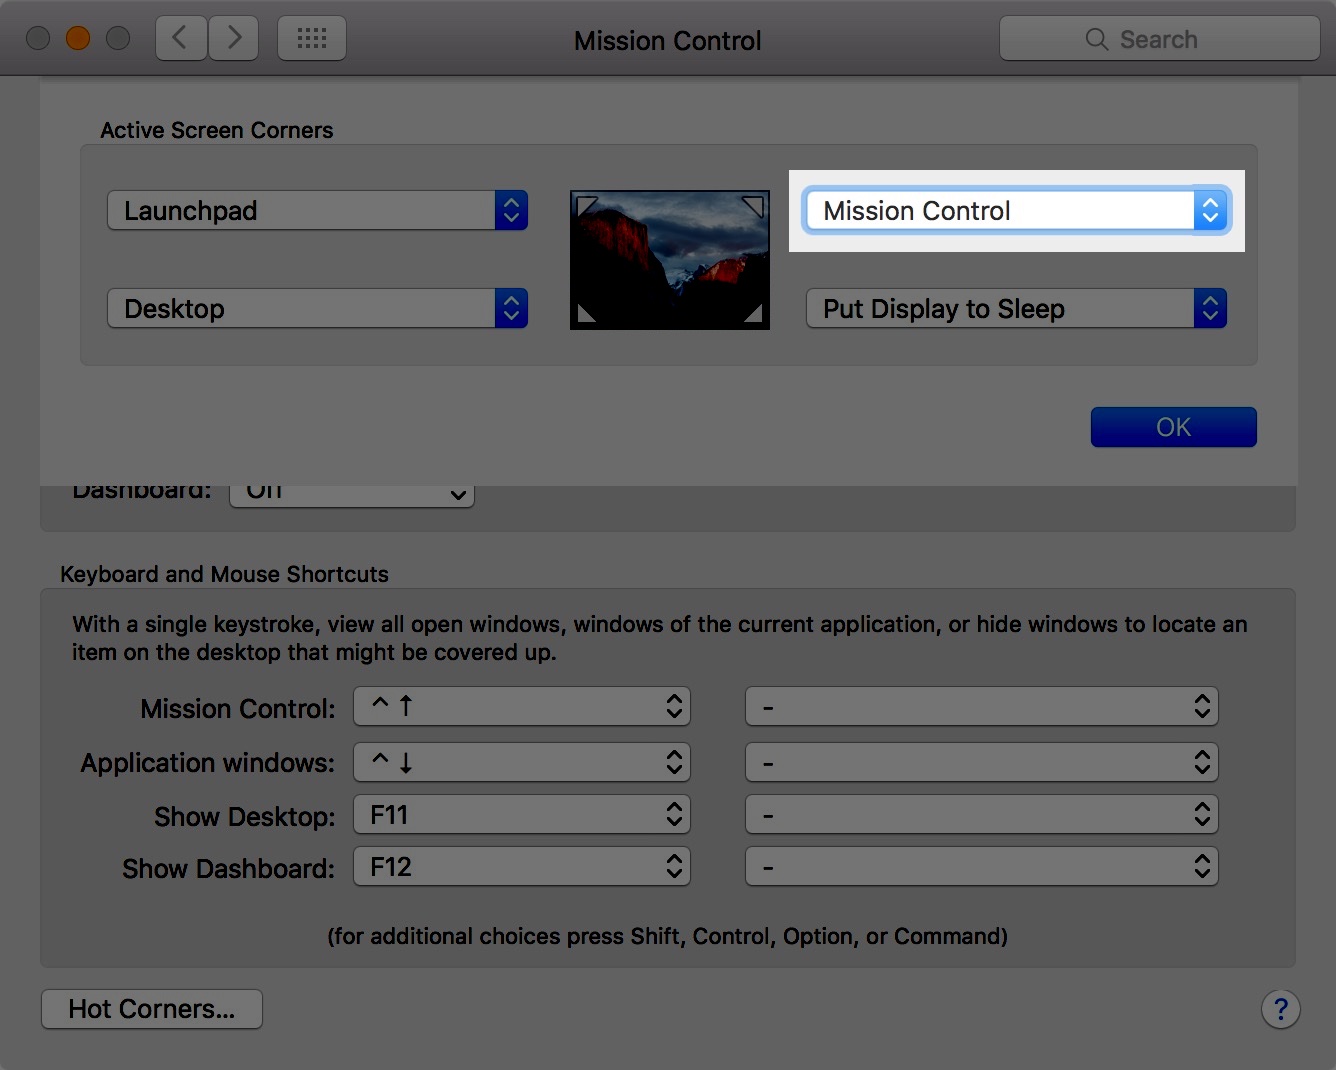Screen dimensions: 1336x1070
Task: Open Mission Control keyboard shortcut dropdown
Action: pos(522,707)
